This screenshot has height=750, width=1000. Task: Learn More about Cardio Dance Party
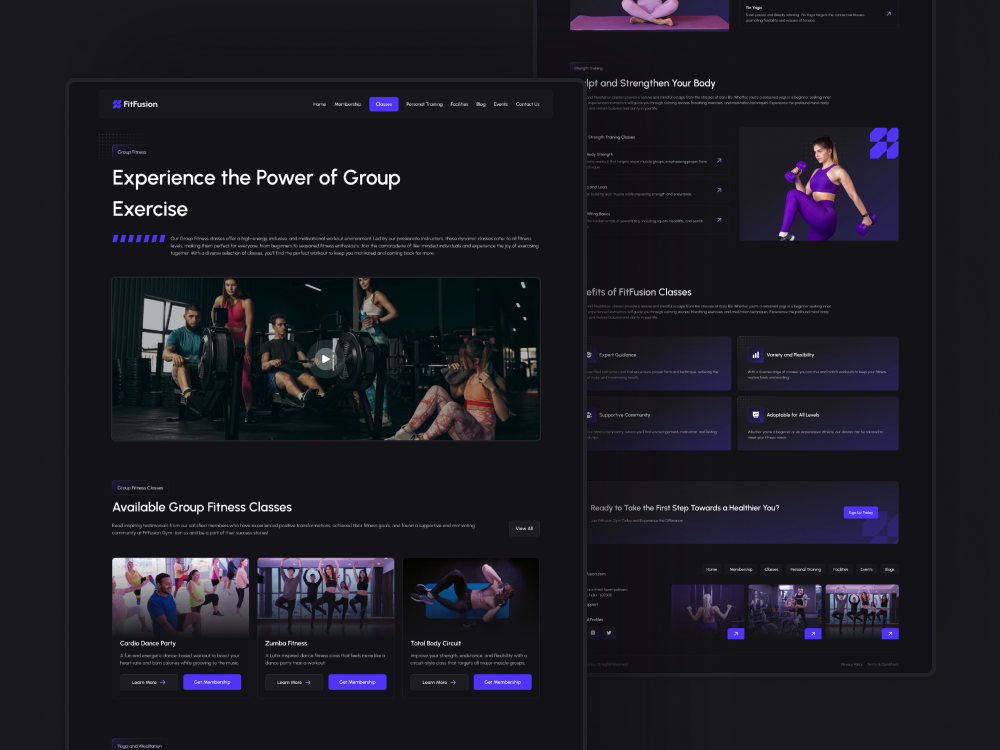coord(148,682)
